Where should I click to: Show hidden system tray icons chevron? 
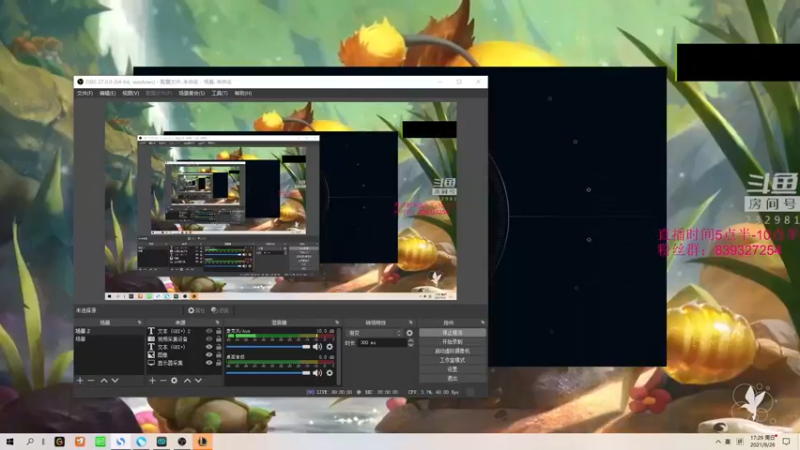click(718, 442)
